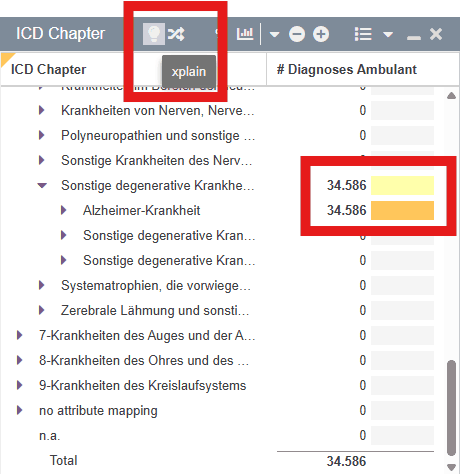Select row Sonstige Krankheiten des Nerv…

click(x=156, y=160)
